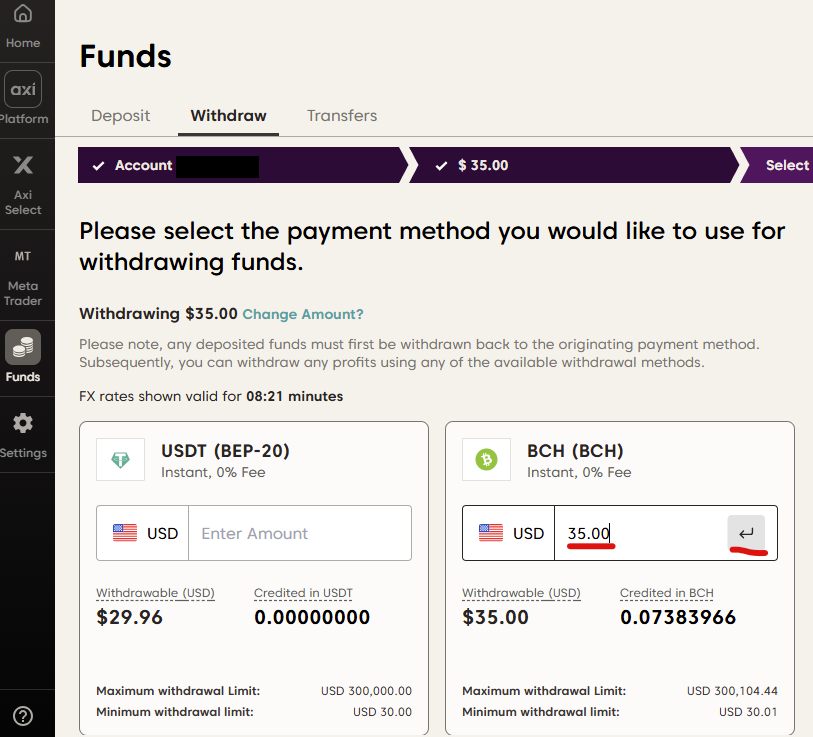Switch to the Deposit tab
The height and width of the screenshot is (737, 813).
coord(120,116)
